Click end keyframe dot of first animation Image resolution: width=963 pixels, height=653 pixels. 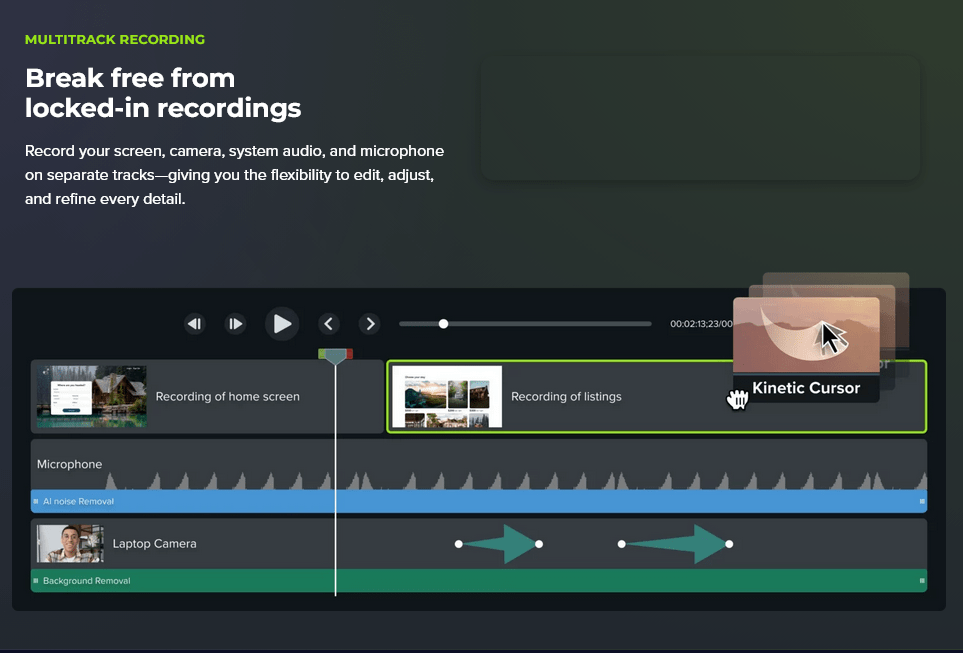coord(539,544)
